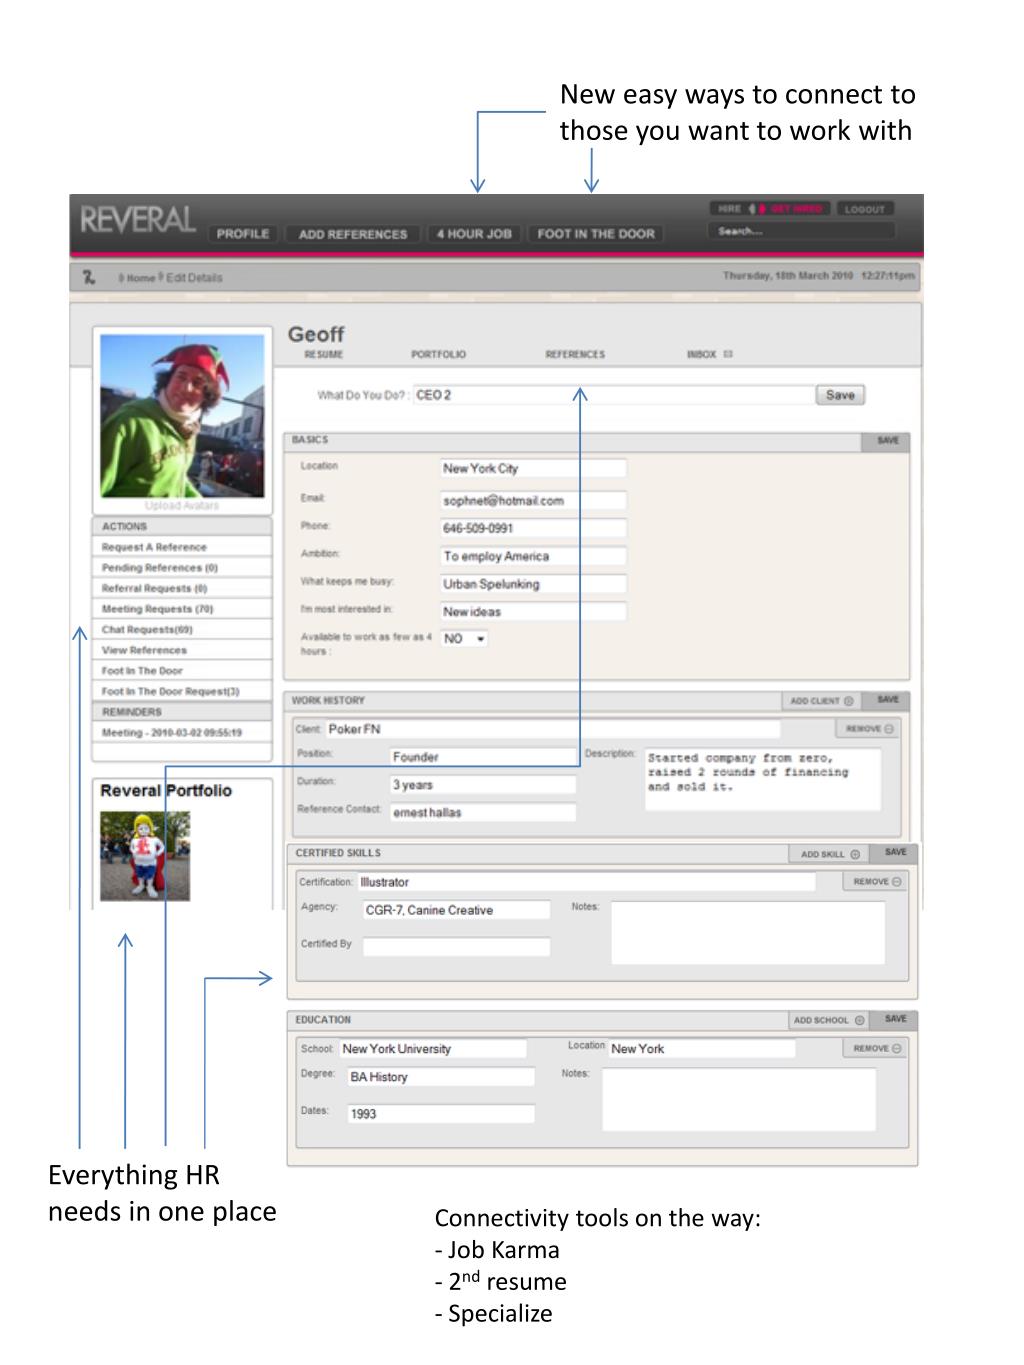The width and height of the screenshot is (1024, 1365).
Task: Add a client in Work History
Action: 822,701
